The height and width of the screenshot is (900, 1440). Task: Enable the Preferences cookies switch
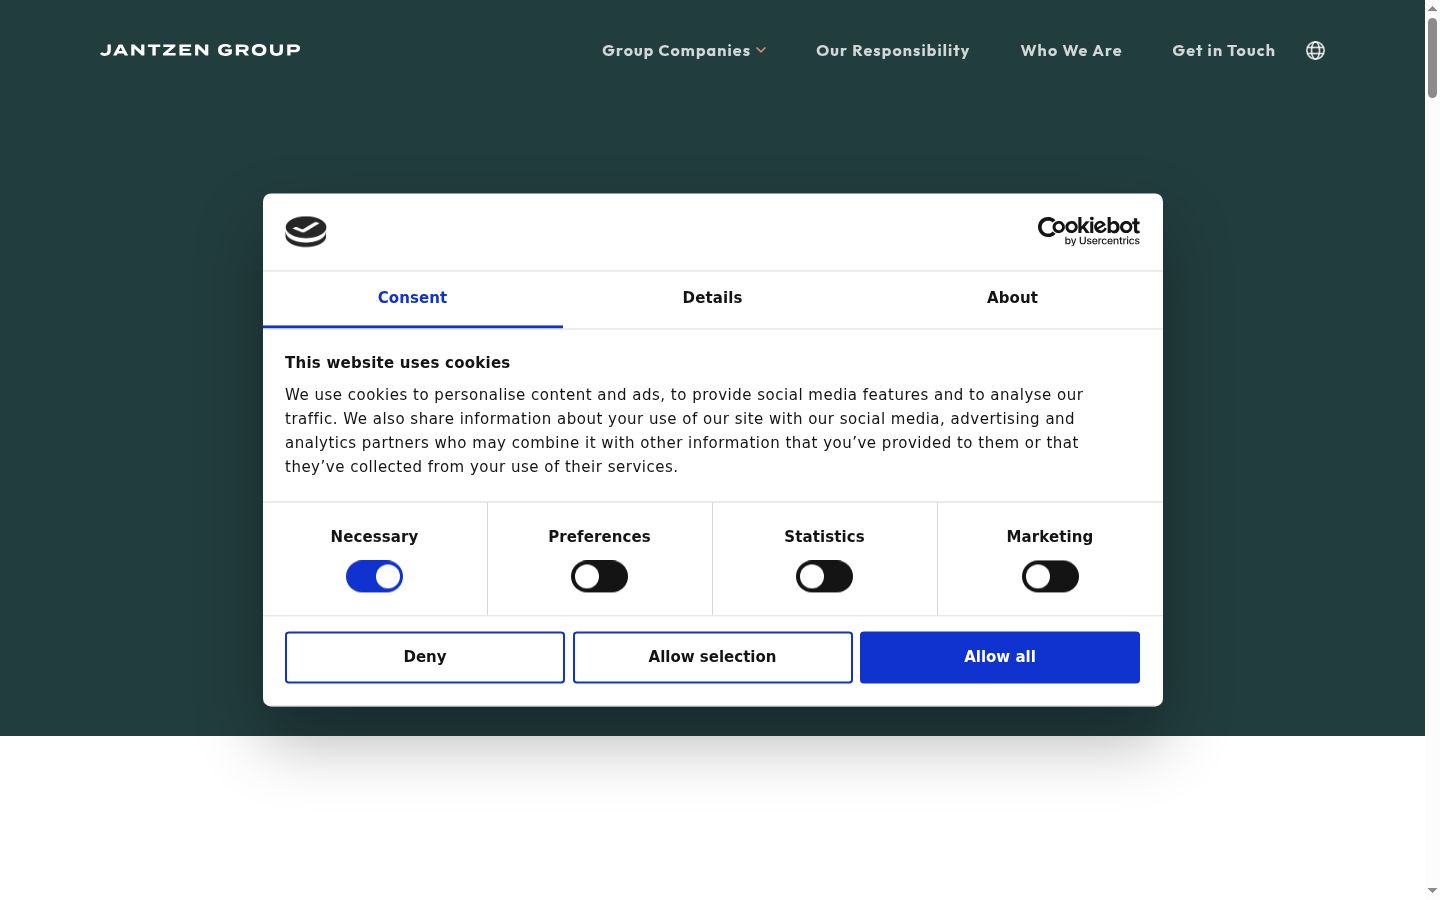coord(599,576)
